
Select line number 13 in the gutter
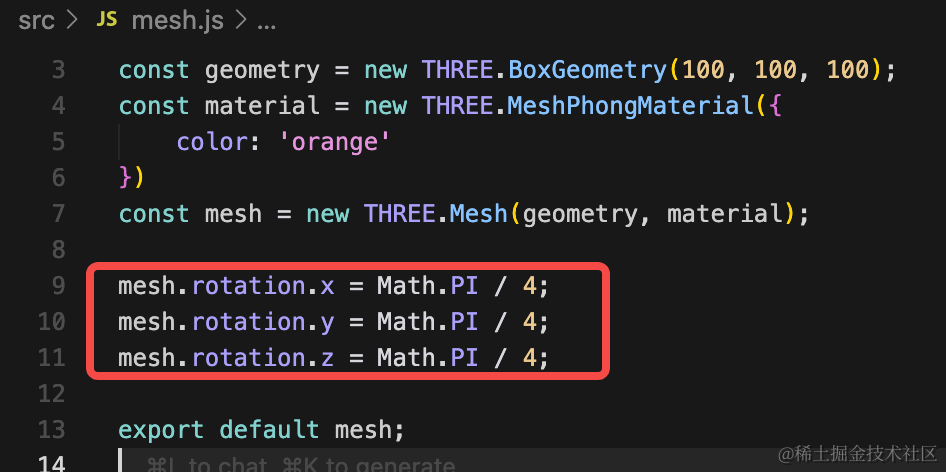click(51, 429)
